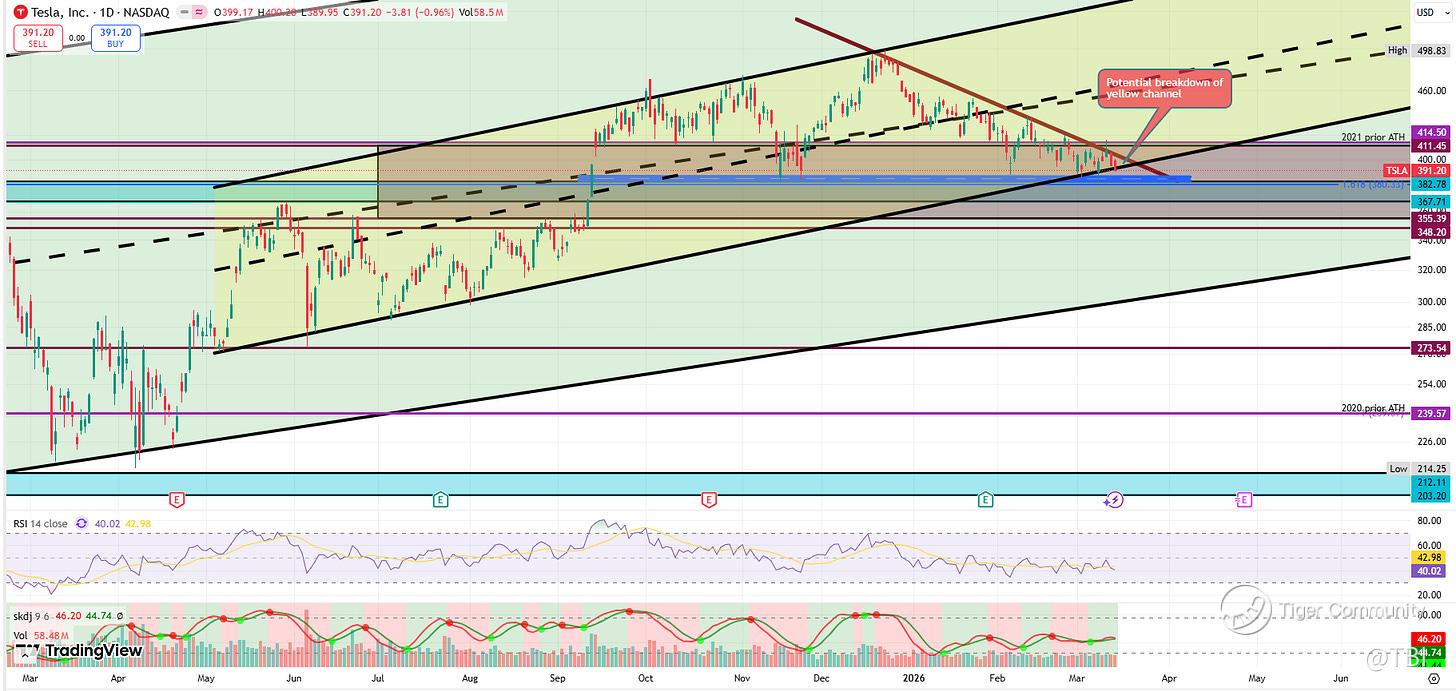Click the red earnings E marker near May
Screen dimensions: 1456x691
(x=177, y=498)
